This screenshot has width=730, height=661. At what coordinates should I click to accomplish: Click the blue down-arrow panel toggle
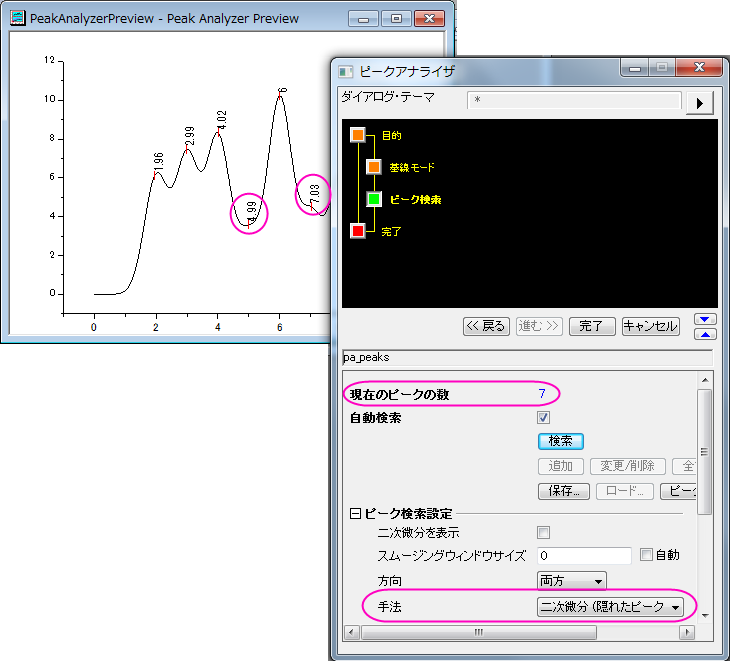point(705,319)
